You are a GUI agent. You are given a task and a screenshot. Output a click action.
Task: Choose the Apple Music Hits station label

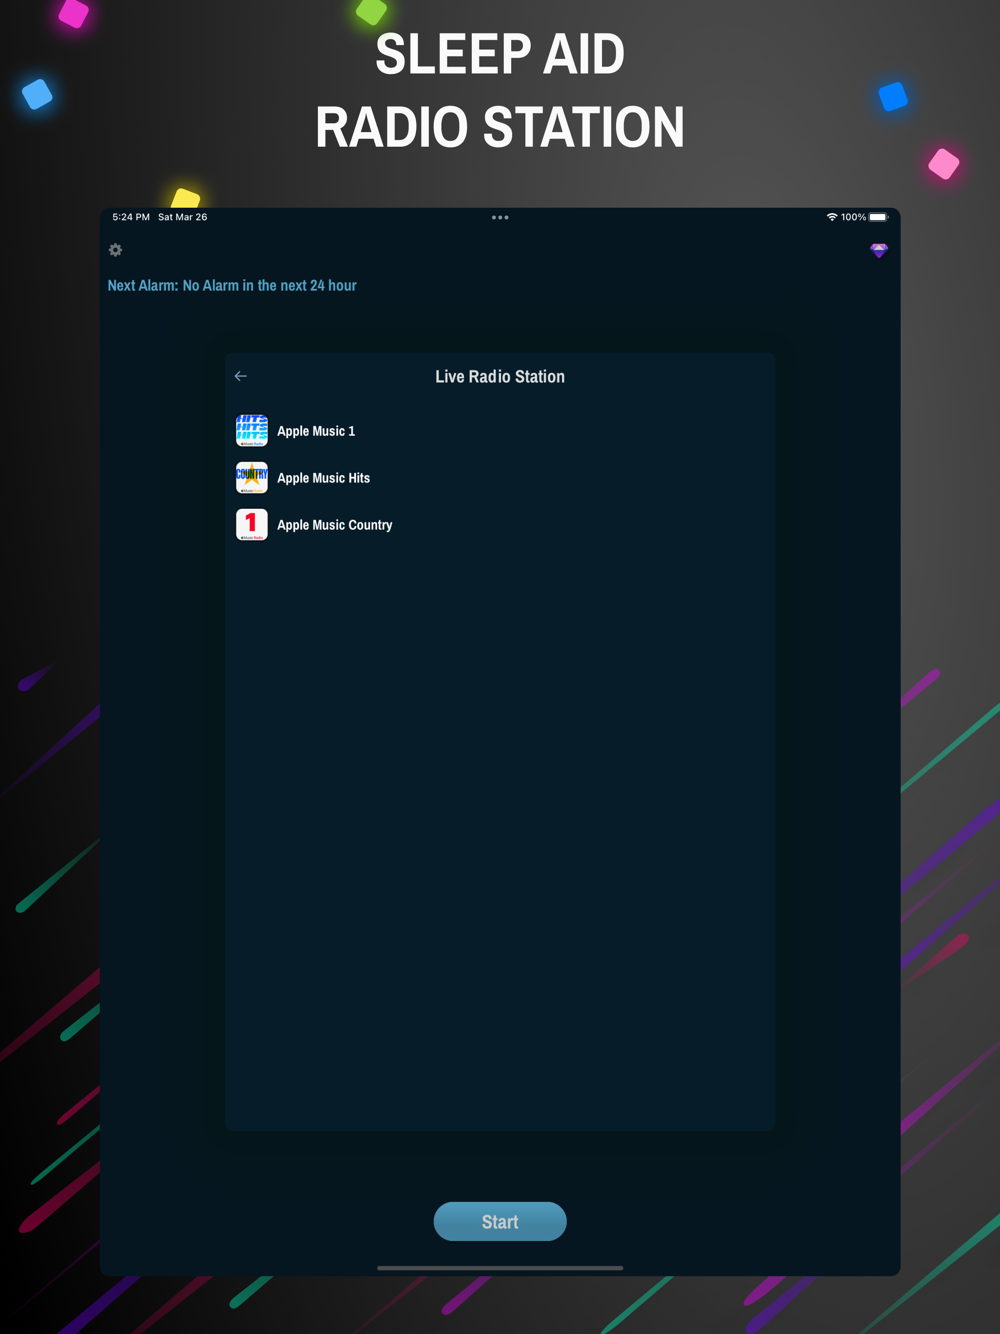point(323,478)
